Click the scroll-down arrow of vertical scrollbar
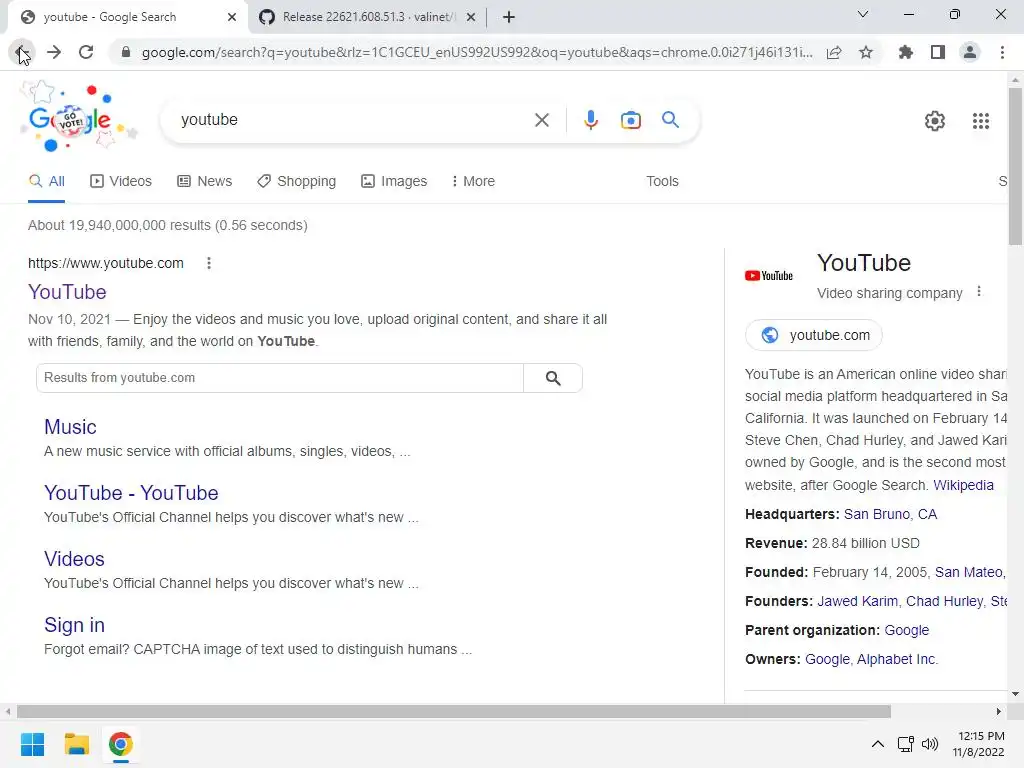The width and height of the screenshot is (1024, 768). (x=1015, y=694)
